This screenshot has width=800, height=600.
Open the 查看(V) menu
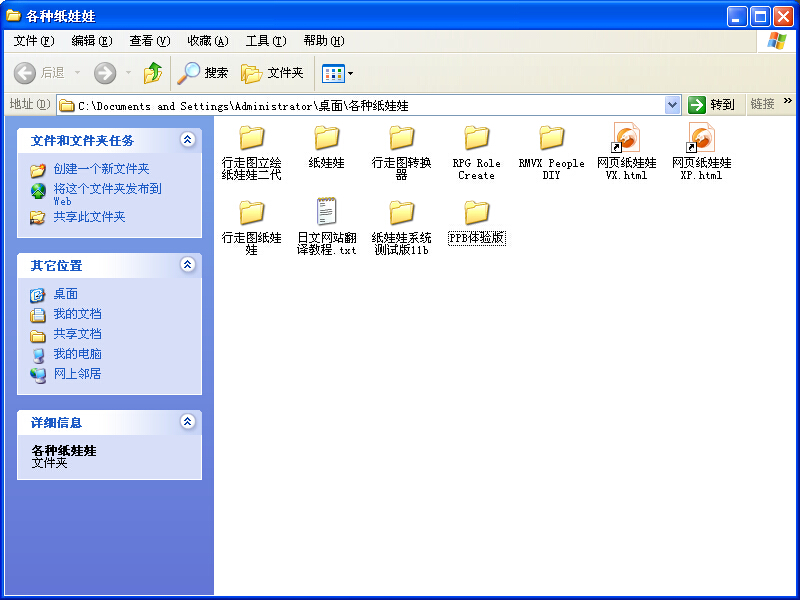(x=149, y=41)
